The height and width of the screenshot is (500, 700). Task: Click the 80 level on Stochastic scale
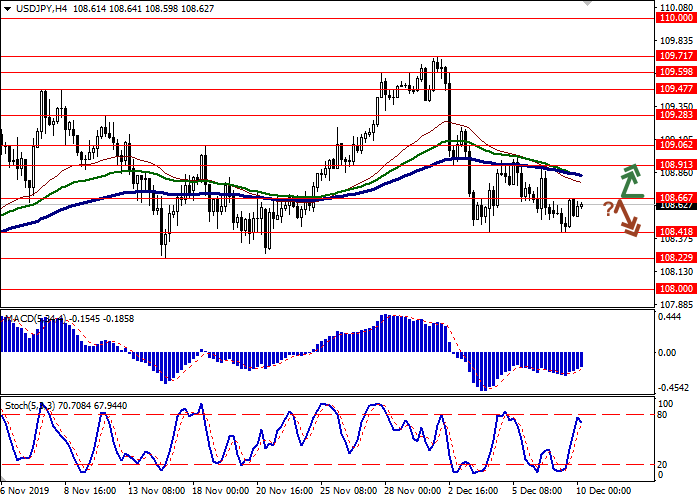[664, 414]
